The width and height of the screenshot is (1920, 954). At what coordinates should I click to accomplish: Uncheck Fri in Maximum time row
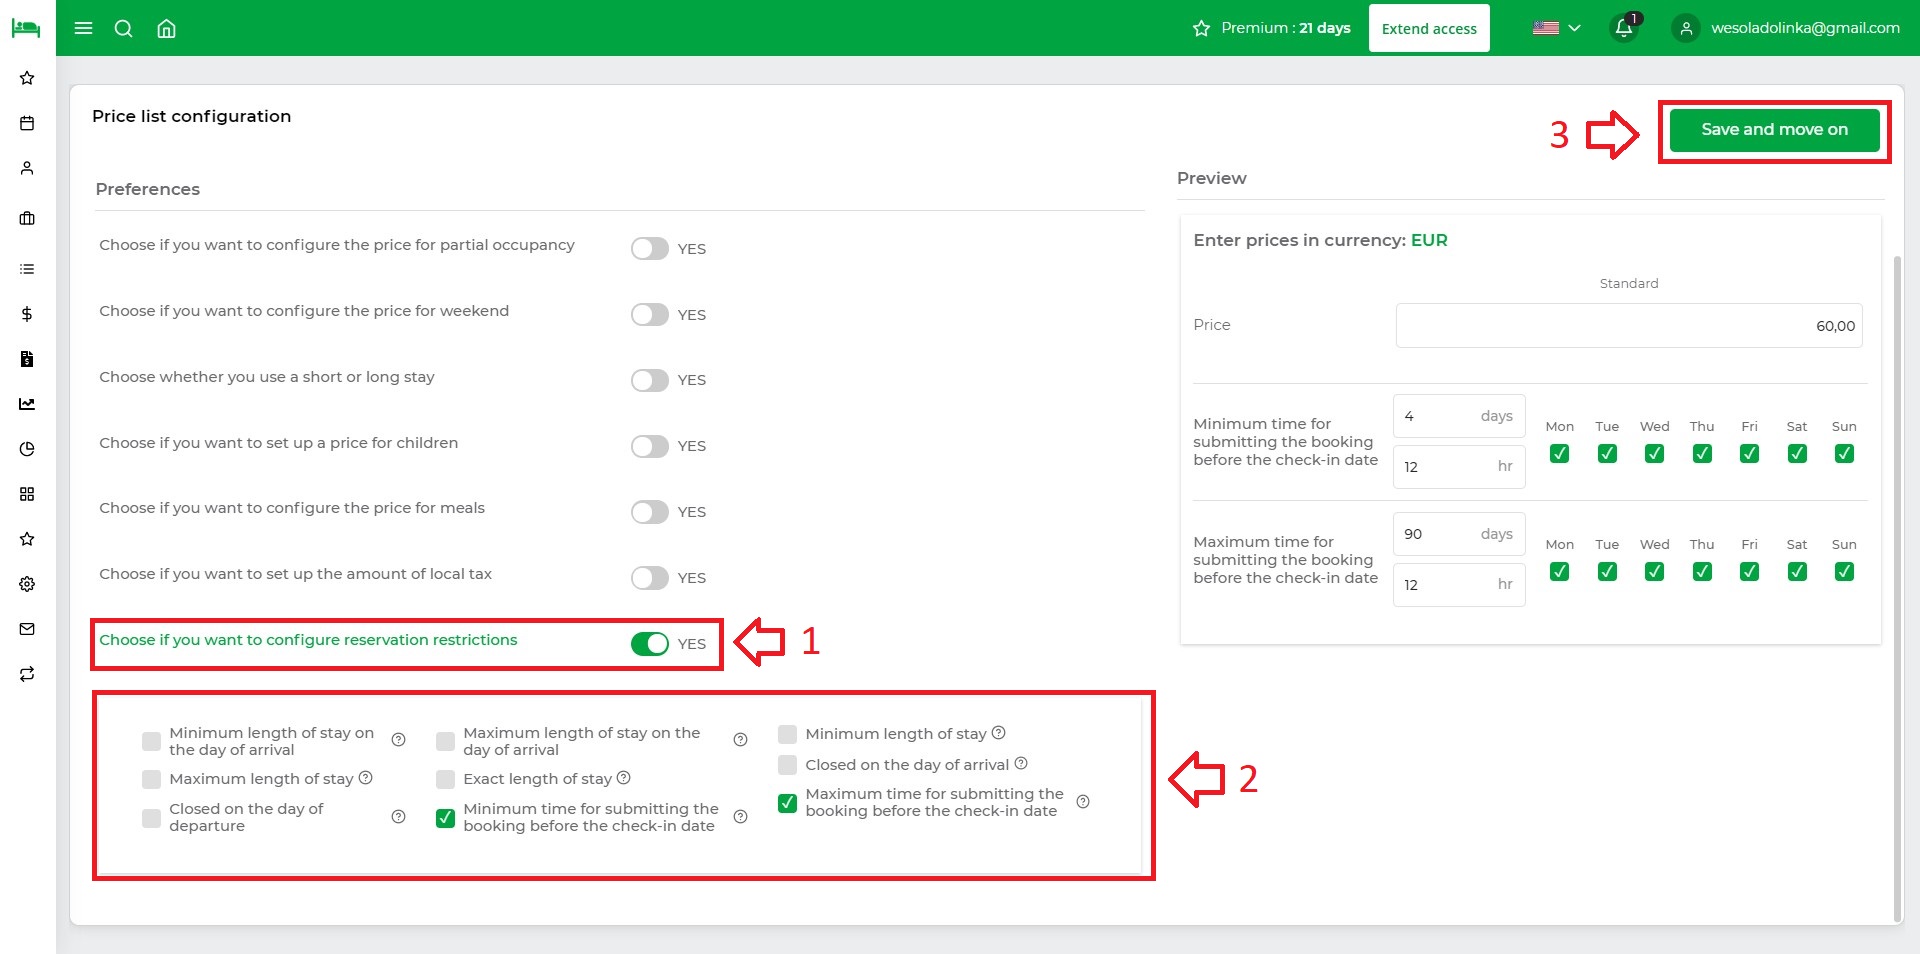click(x=1749, y=572)
